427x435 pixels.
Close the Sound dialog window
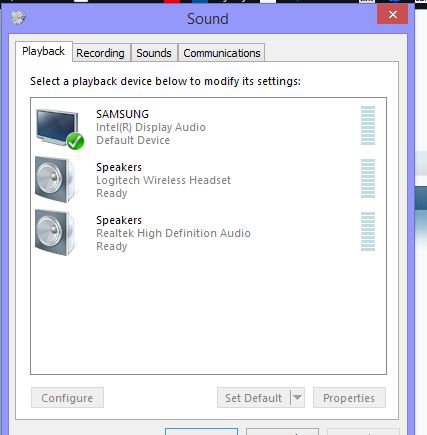393,15
